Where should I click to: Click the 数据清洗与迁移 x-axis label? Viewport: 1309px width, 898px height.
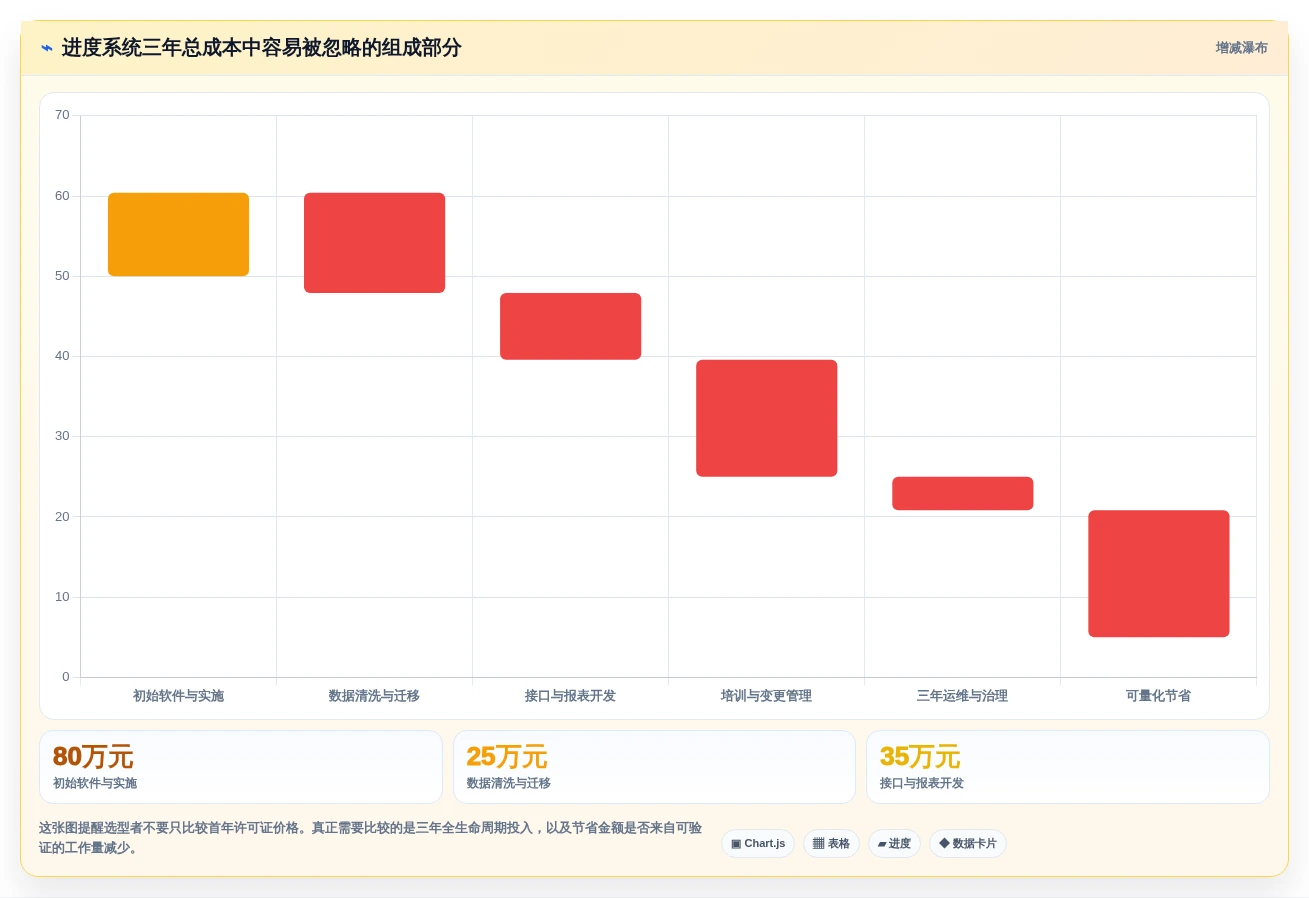(374, 696)
